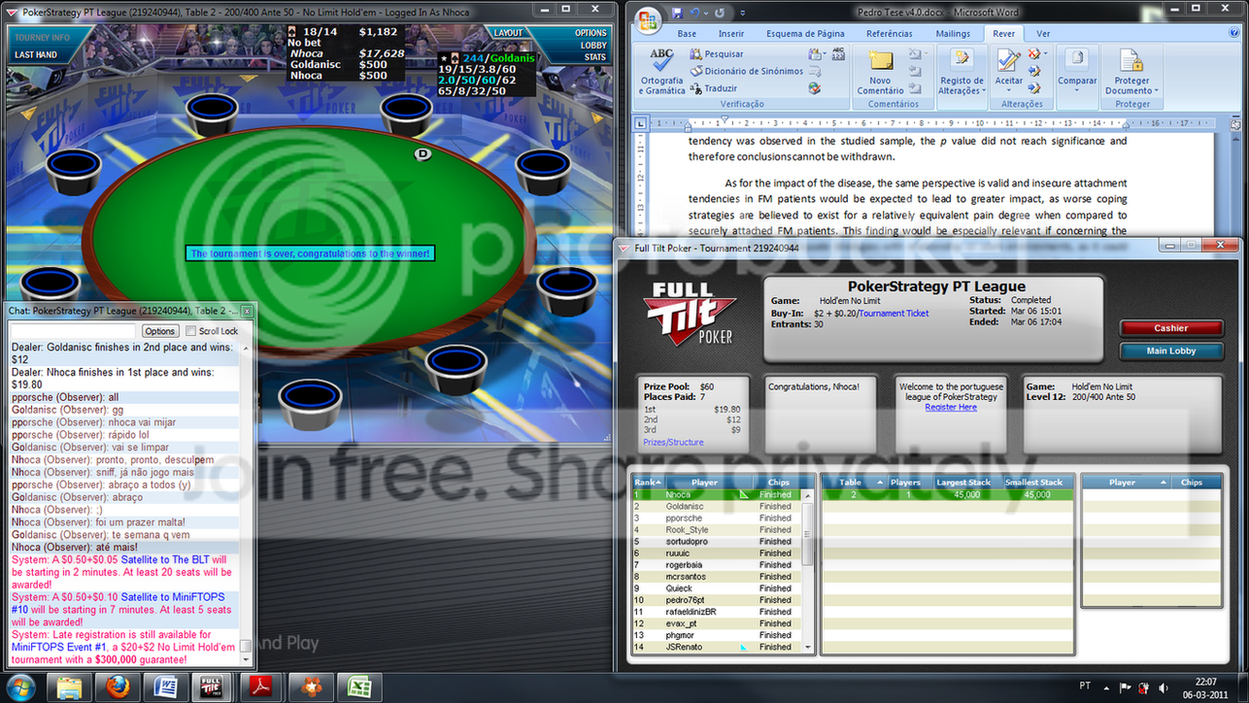Click the word count icon in Verificação group
1249x703 pixels.
[840, 54]
